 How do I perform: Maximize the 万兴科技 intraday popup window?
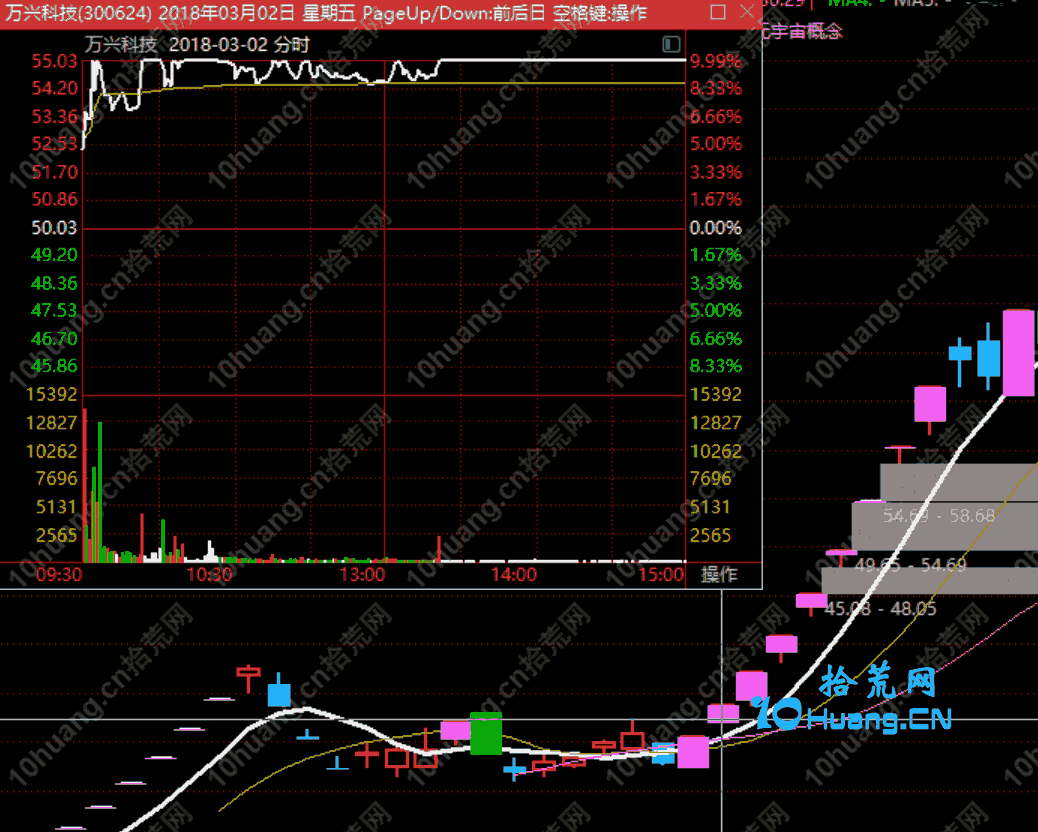click(x=718, y=12)
